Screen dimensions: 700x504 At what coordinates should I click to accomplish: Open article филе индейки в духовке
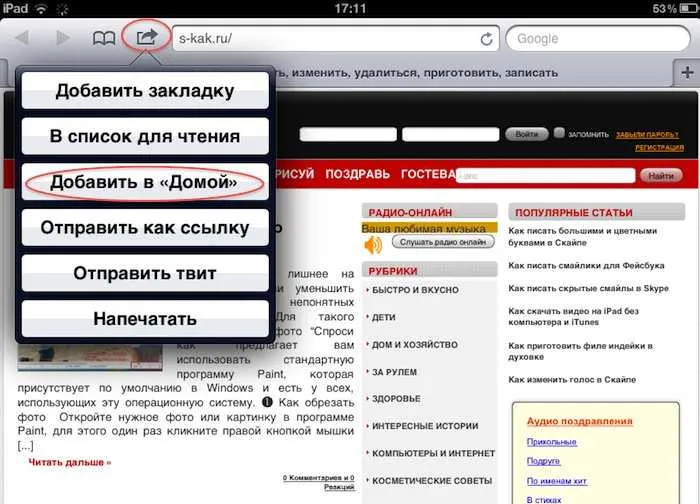pyautogui.click(x=580, y=351)
